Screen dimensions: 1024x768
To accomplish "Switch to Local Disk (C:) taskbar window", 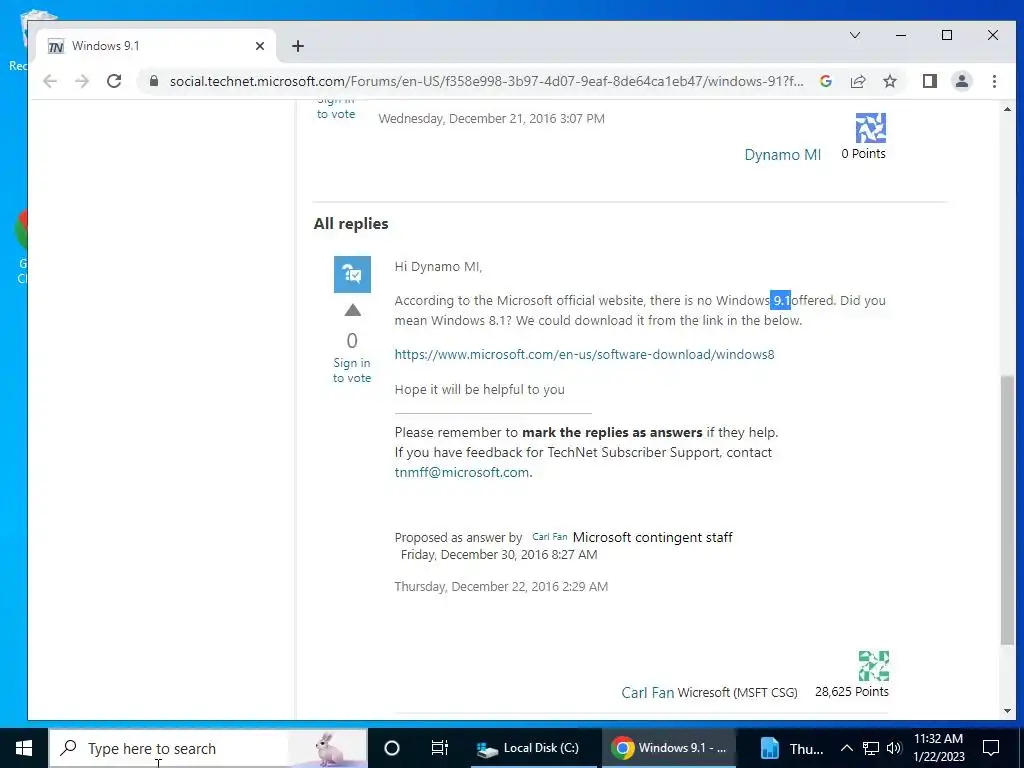I will (x=534, y=748).
